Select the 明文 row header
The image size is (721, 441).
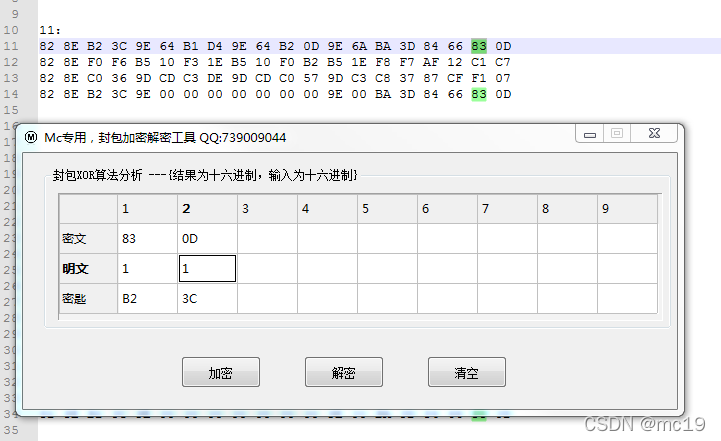88,269
